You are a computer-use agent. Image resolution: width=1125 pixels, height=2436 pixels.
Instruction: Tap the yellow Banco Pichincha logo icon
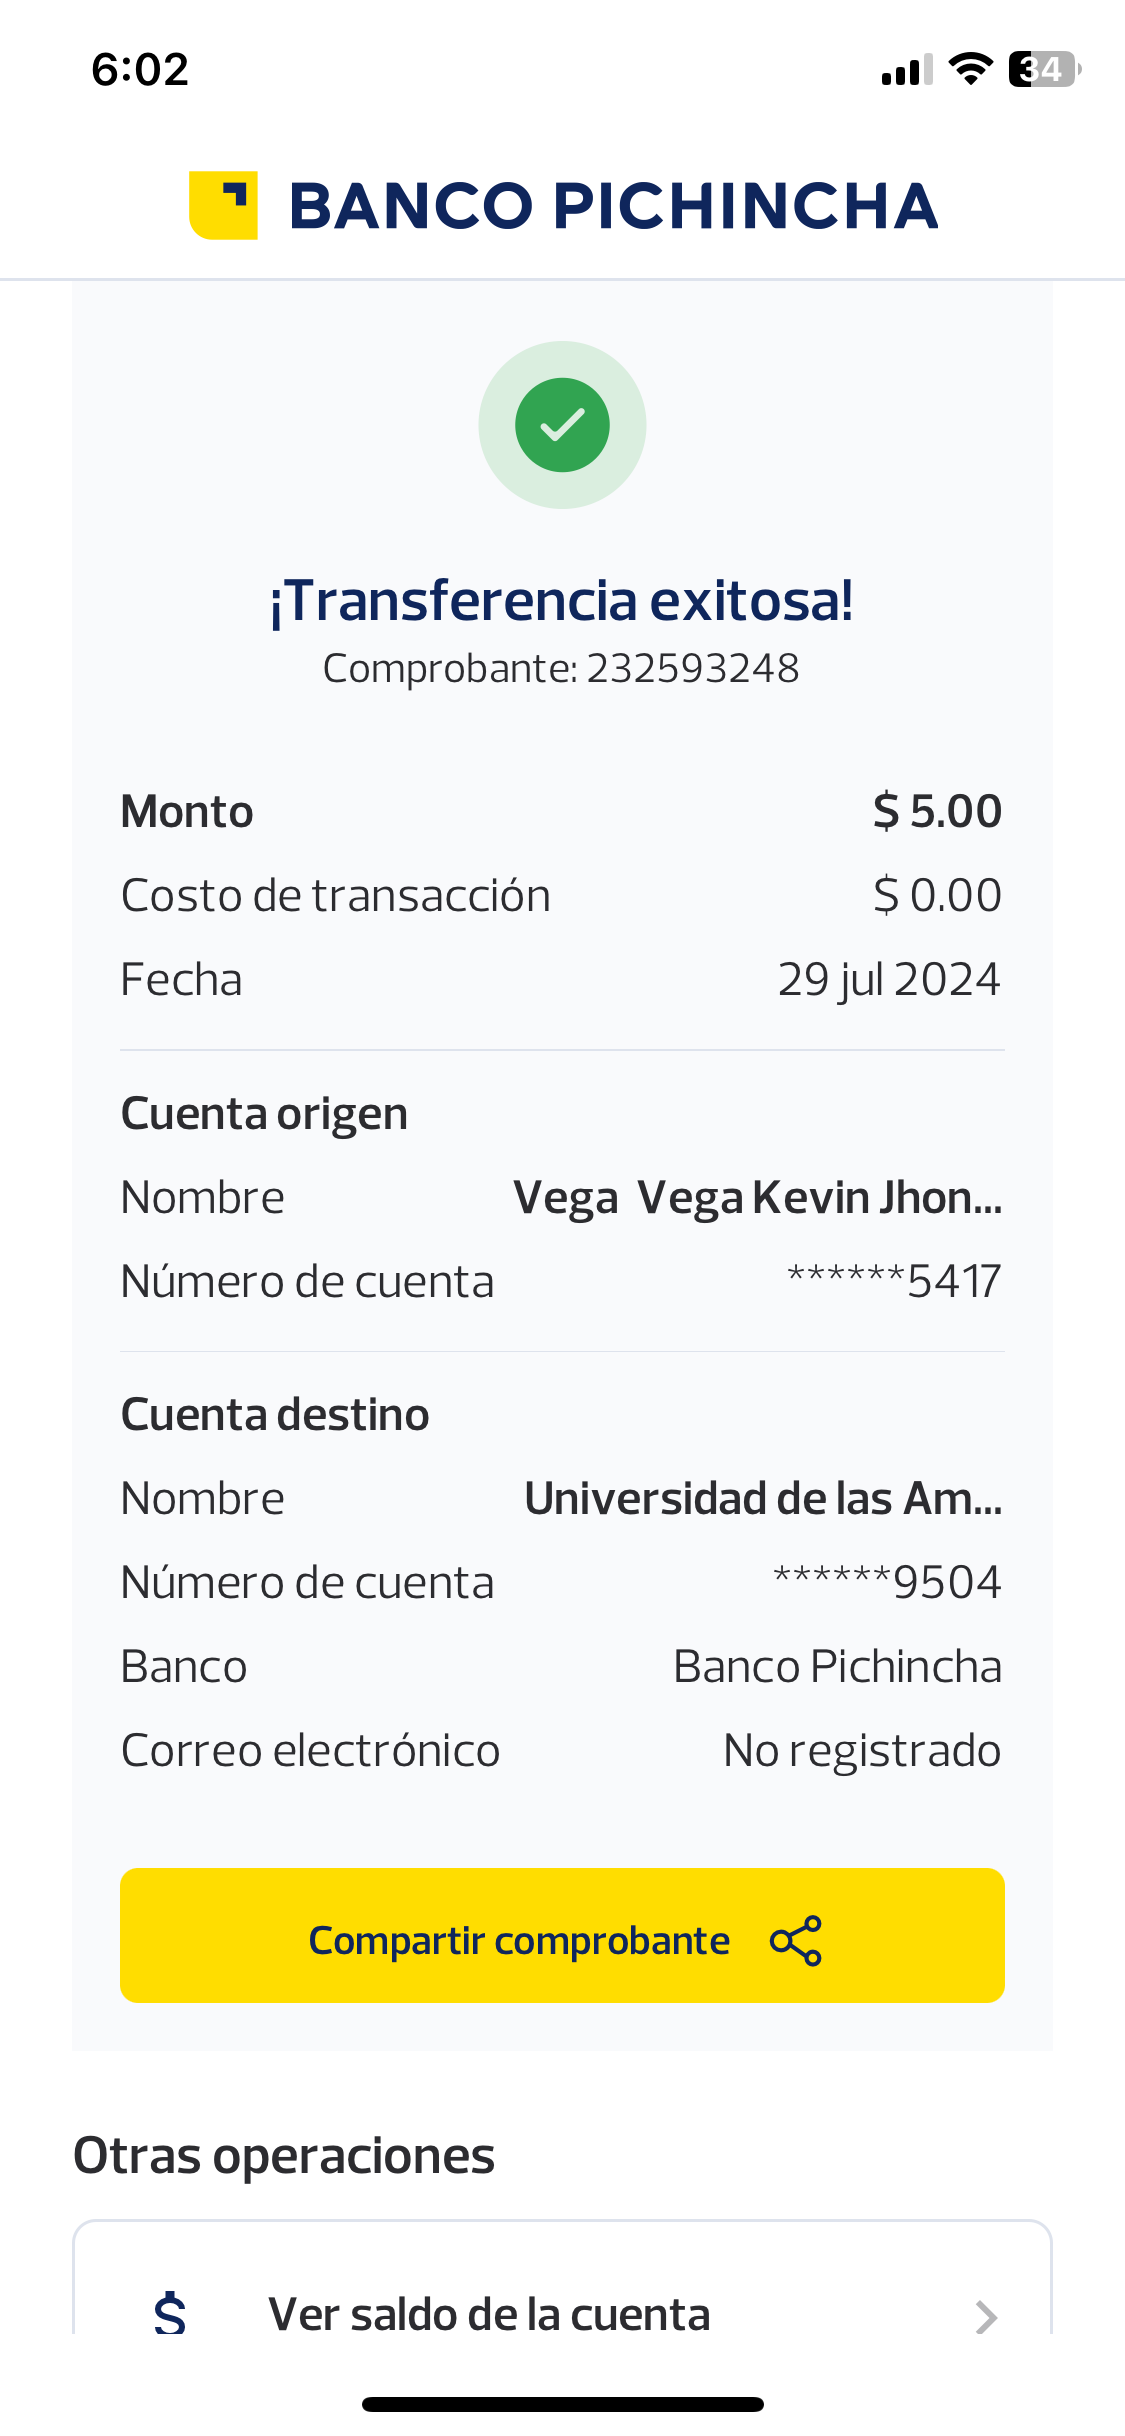(x=223, y=205)
